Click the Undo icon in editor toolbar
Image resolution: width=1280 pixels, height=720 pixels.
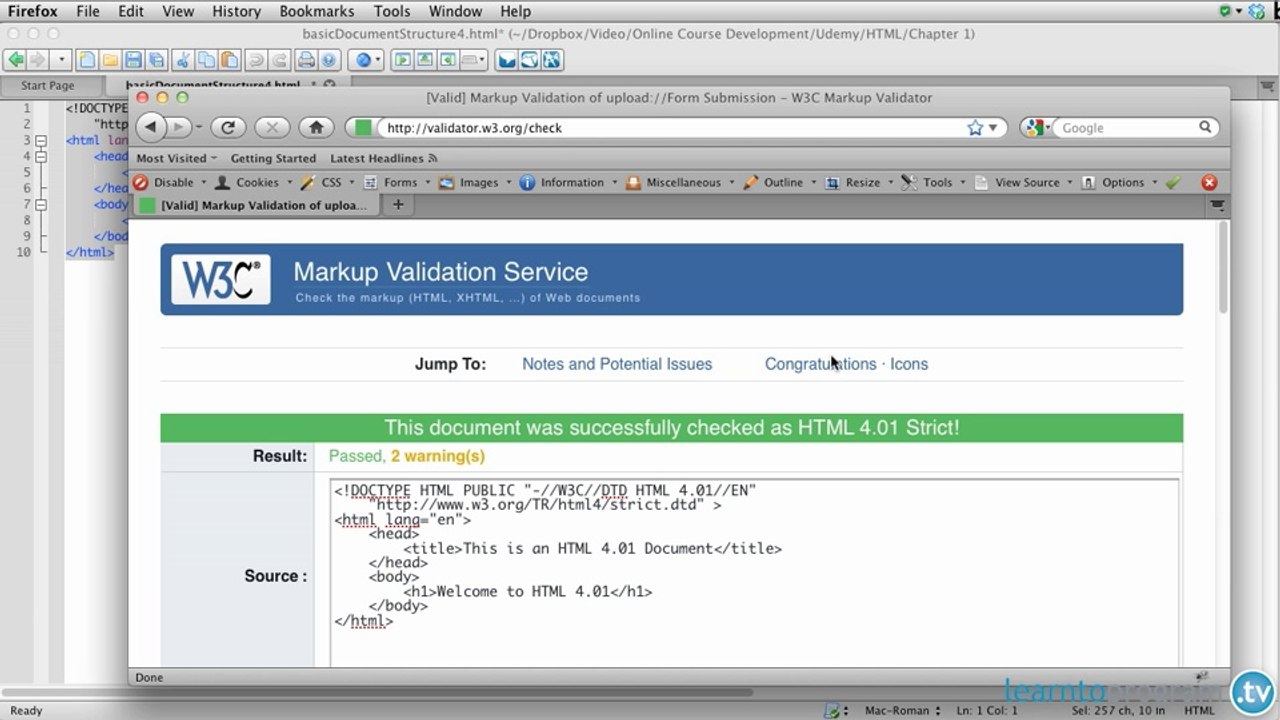point(257,60)
